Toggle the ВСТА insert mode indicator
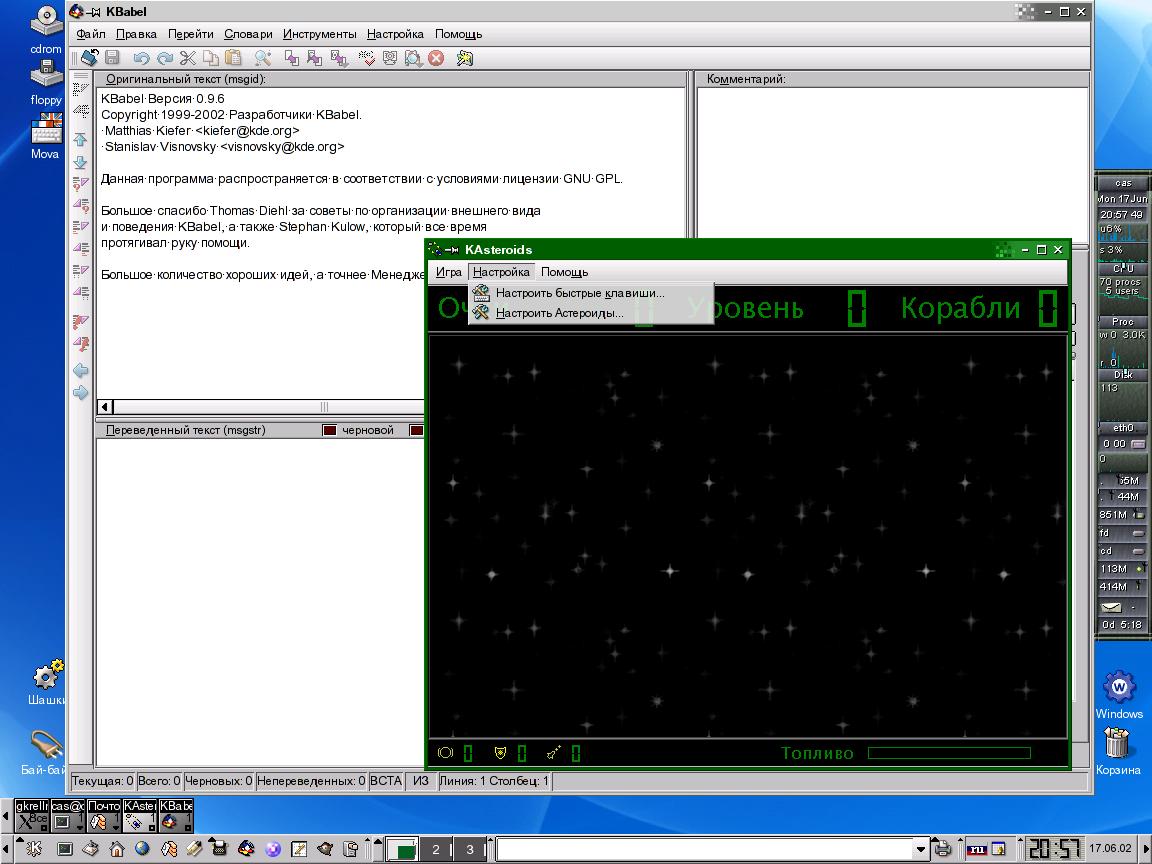This screenshot has width=1152, height=864. tap(386, 781)
